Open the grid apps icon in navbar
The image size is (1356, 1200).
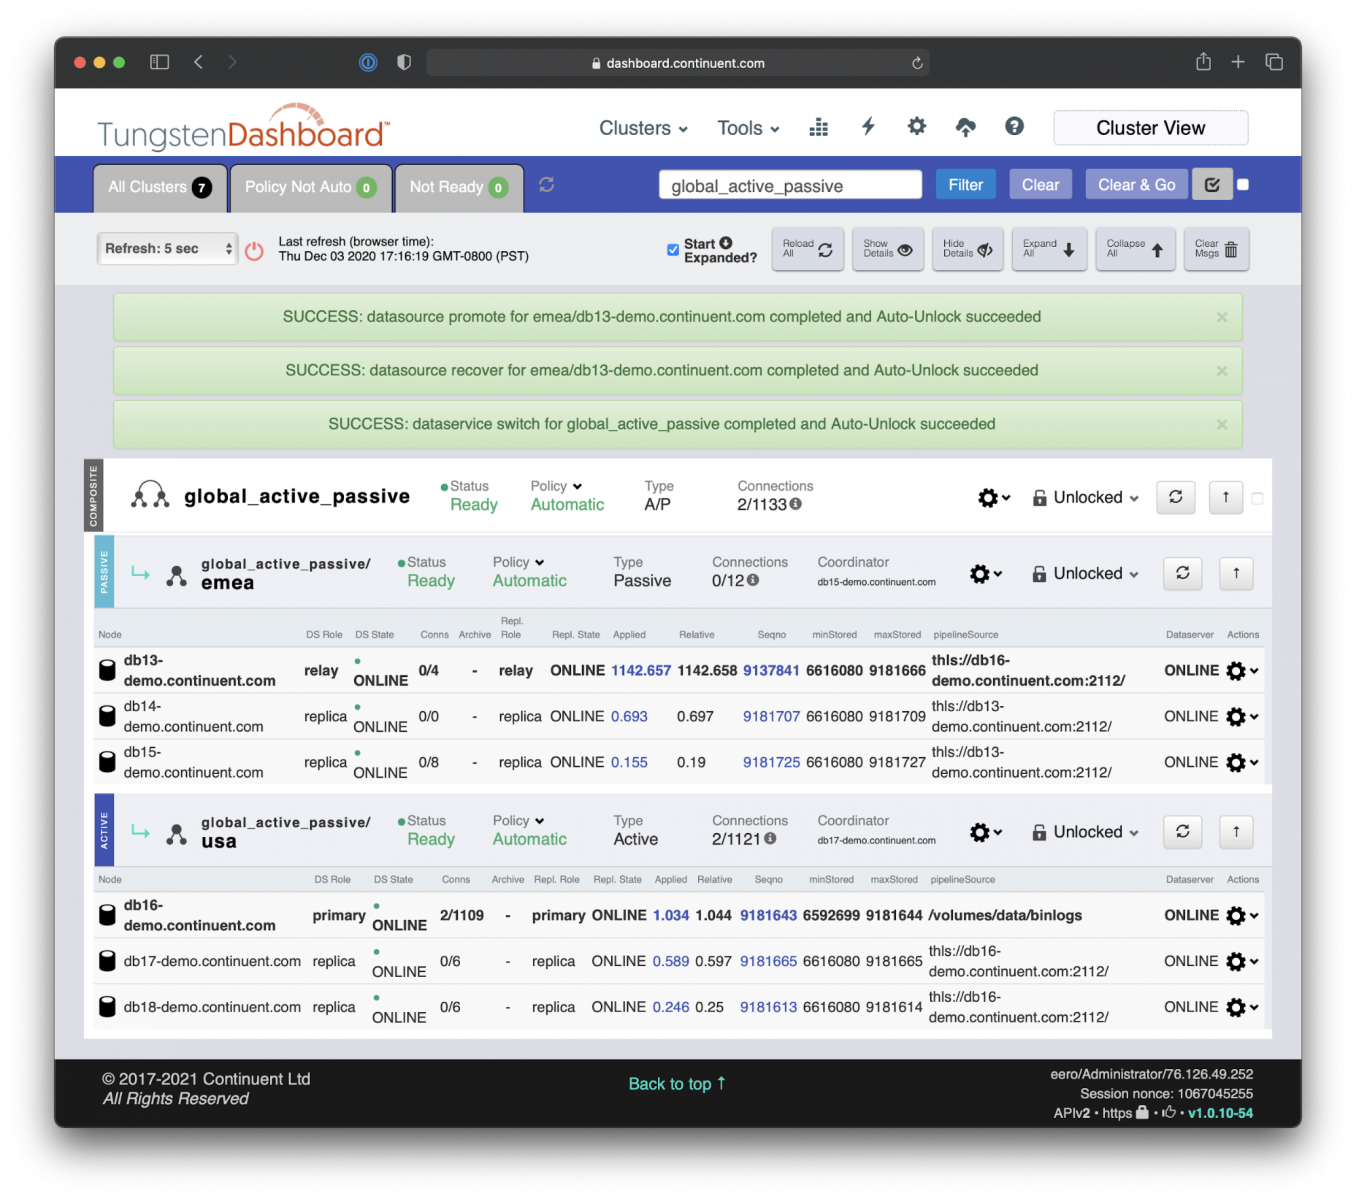(818, 127)
